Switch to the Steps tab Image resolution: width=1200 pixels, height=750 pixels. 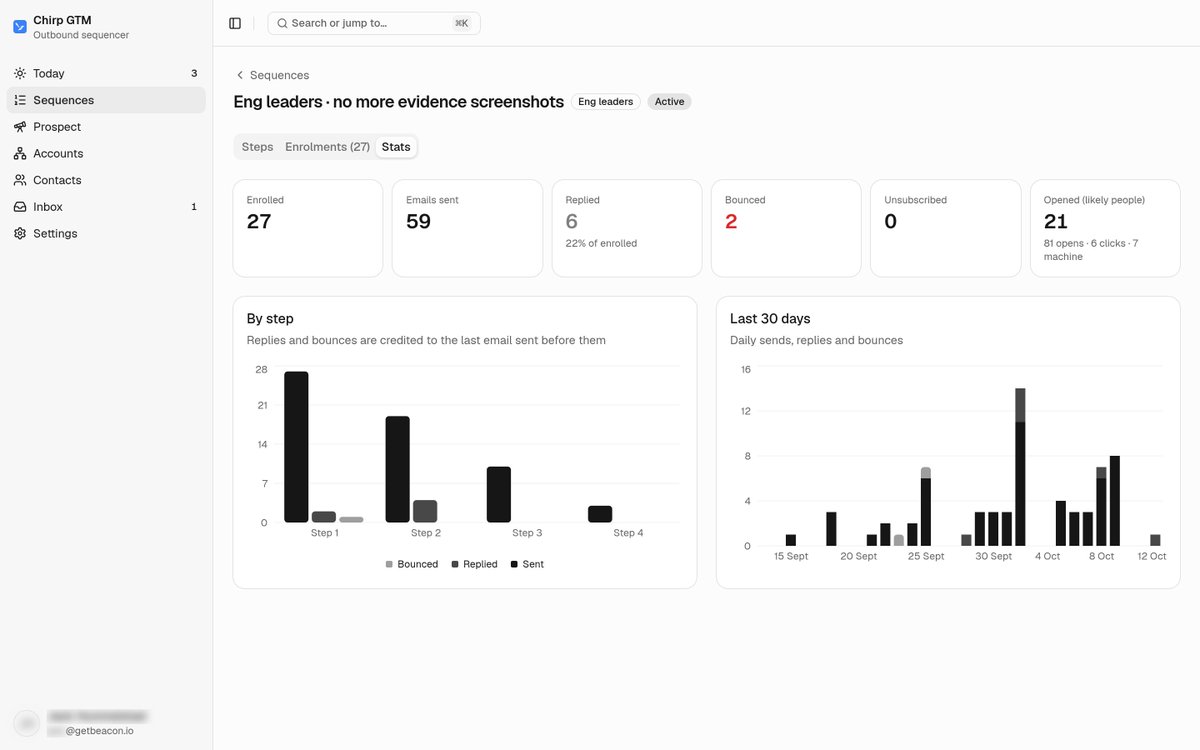coord(257,147)
